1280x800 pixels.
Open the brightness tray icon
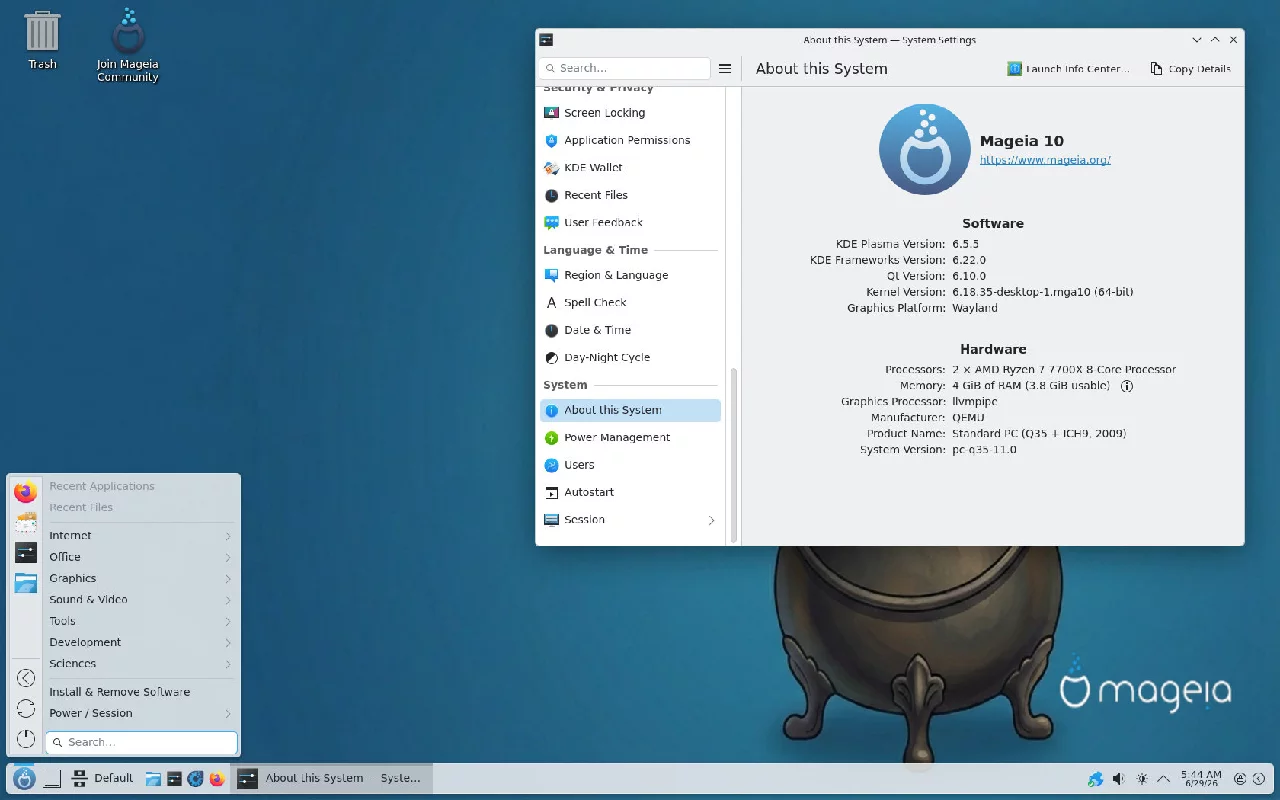coord(1141,778)
